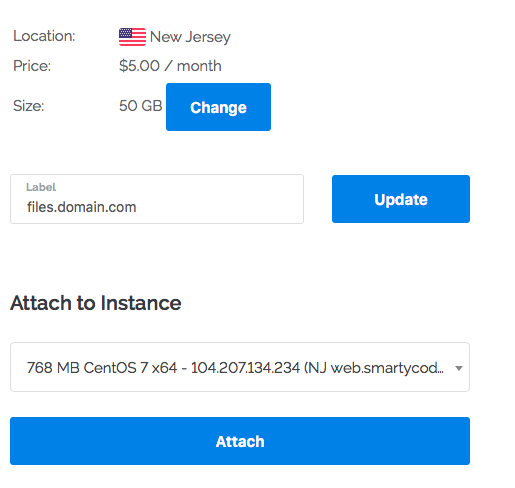The width and height of the screenshot is (515, 488).
Task: Select the 768 MB CentOS 7 x64 entry
Action: [102, 368]
